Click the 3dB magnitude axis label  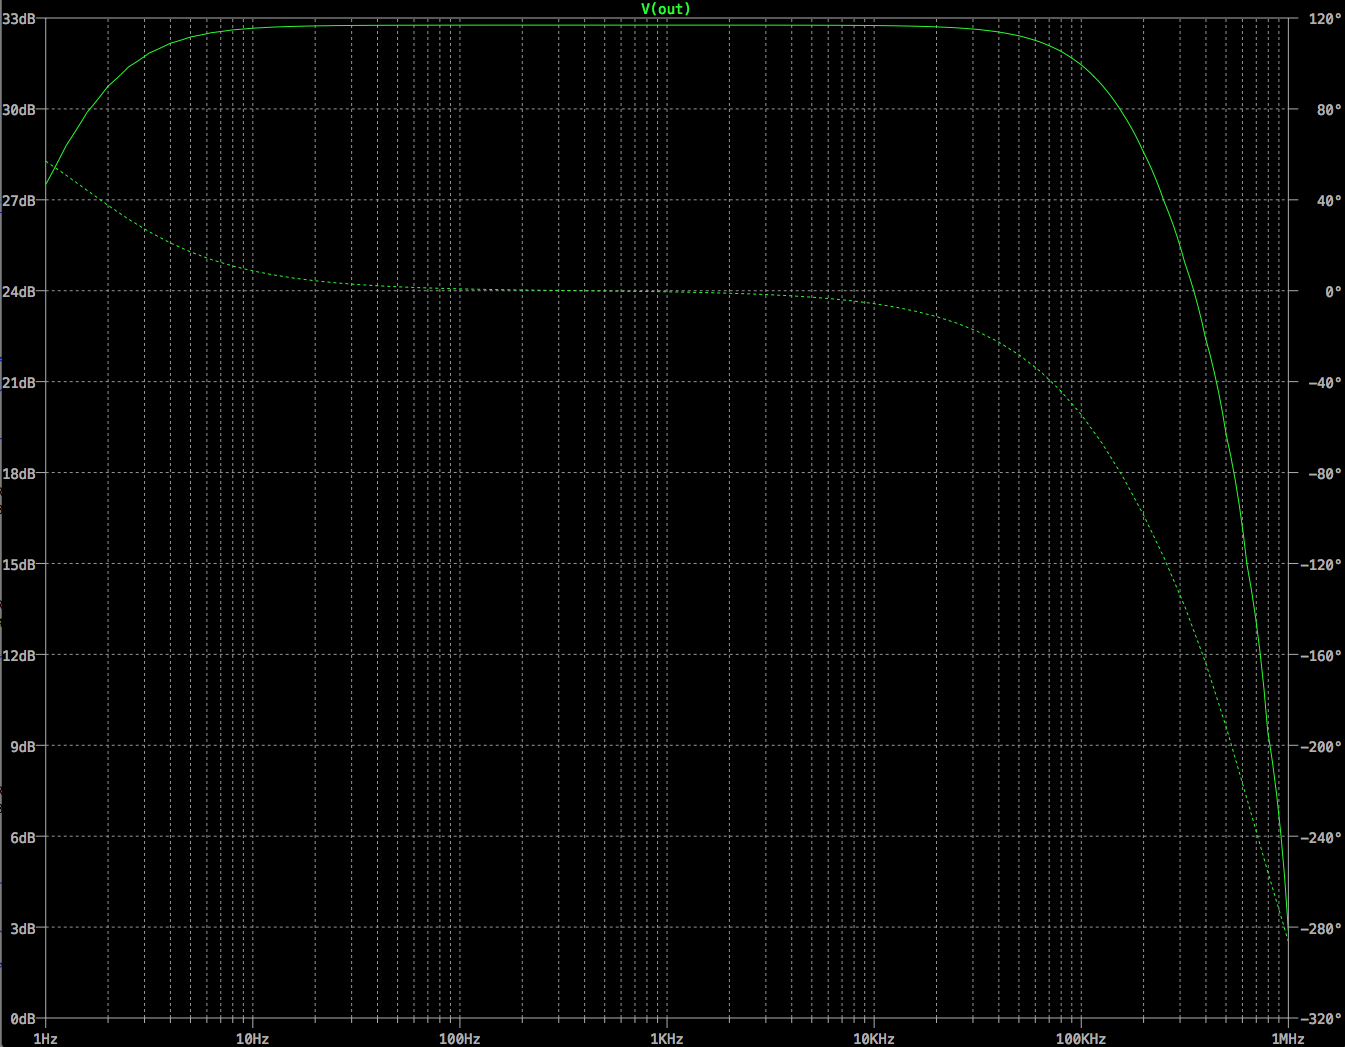23,928
